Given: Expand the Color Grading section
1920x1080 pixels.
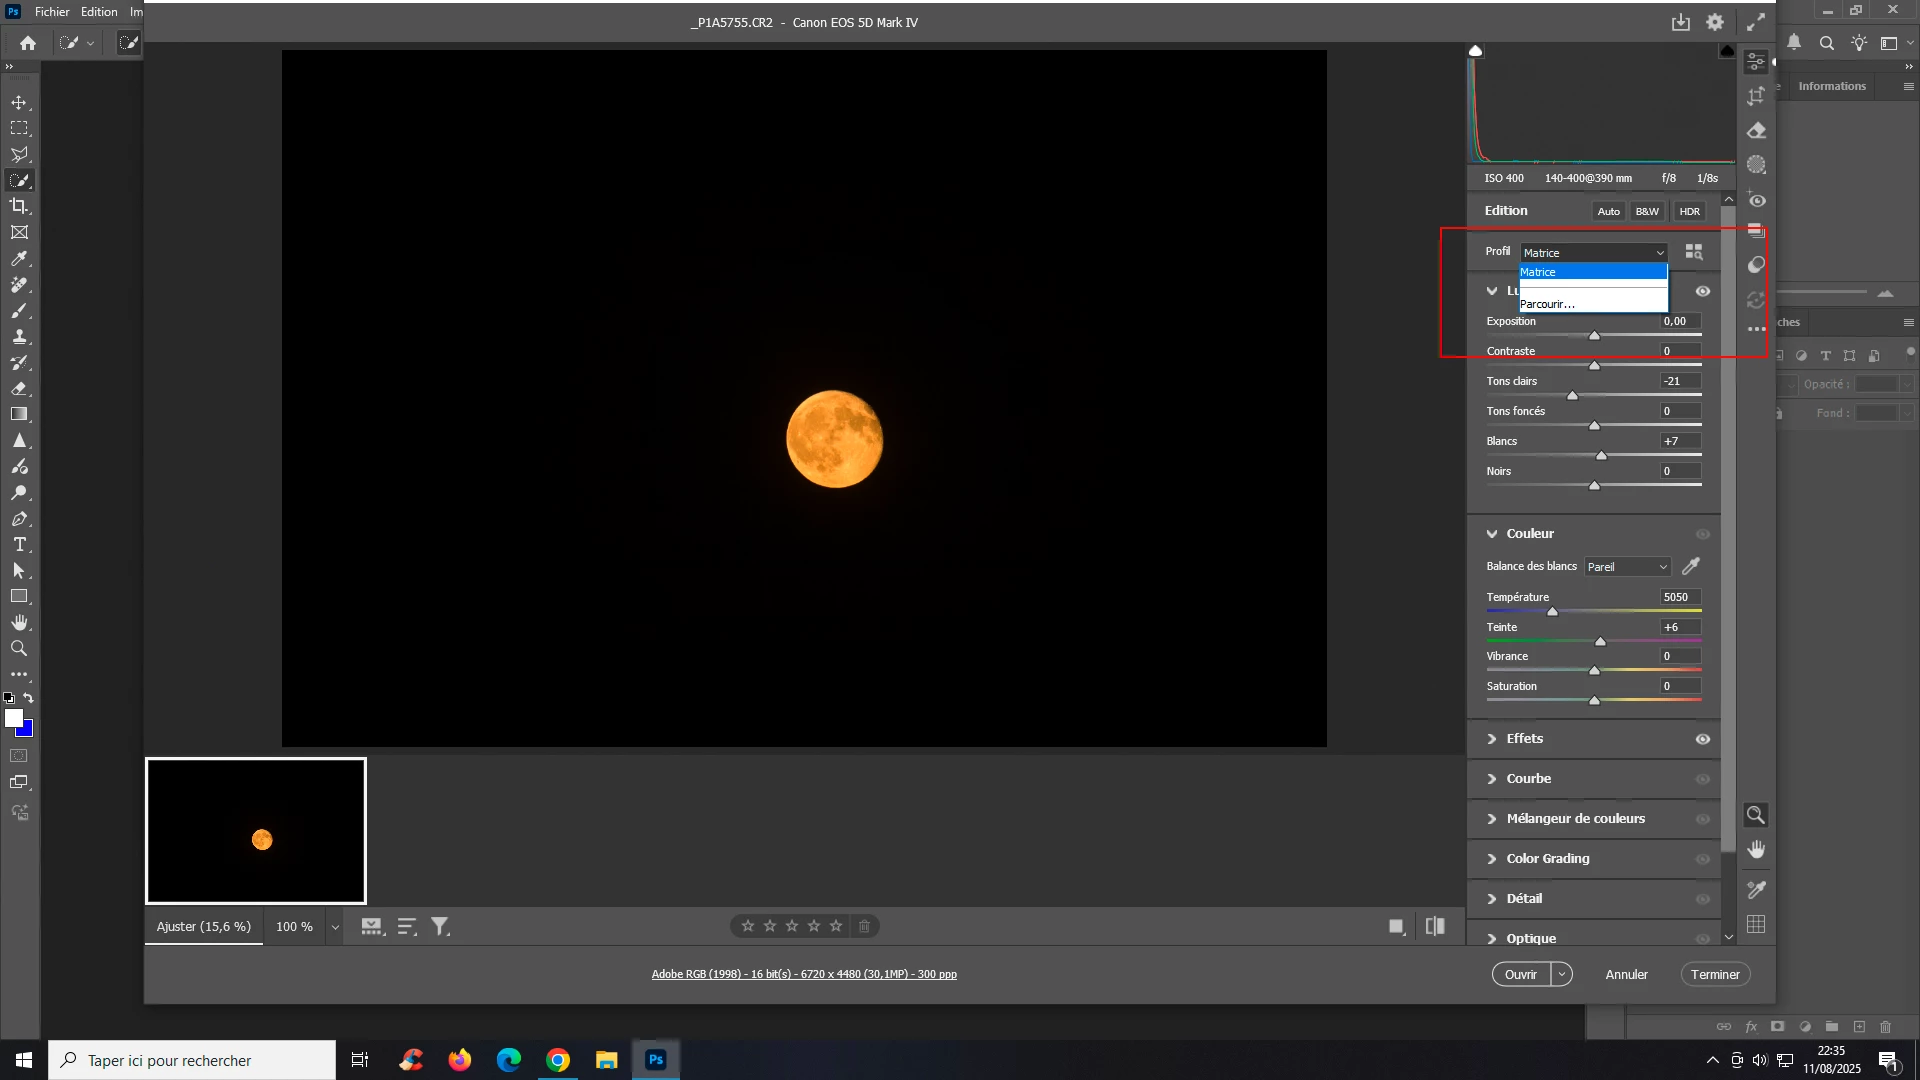Looking at the screenshot, I should click(1547, 858).
